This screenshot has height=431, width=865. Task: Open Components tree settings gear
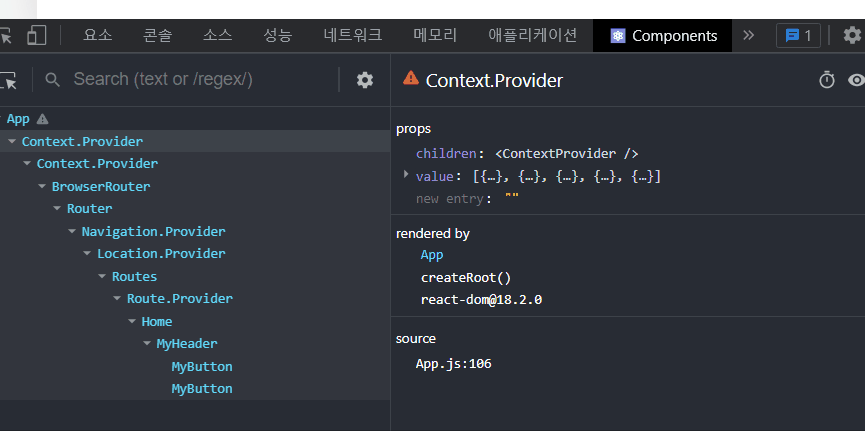point(365,80)
